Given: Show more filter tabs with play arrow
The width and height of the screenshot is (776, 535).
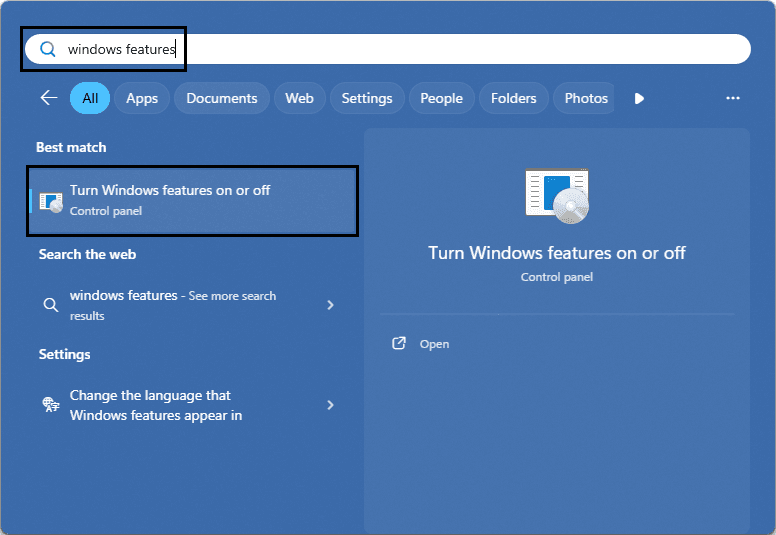Looking at the screenshot, I should click(x=639, y=98).
